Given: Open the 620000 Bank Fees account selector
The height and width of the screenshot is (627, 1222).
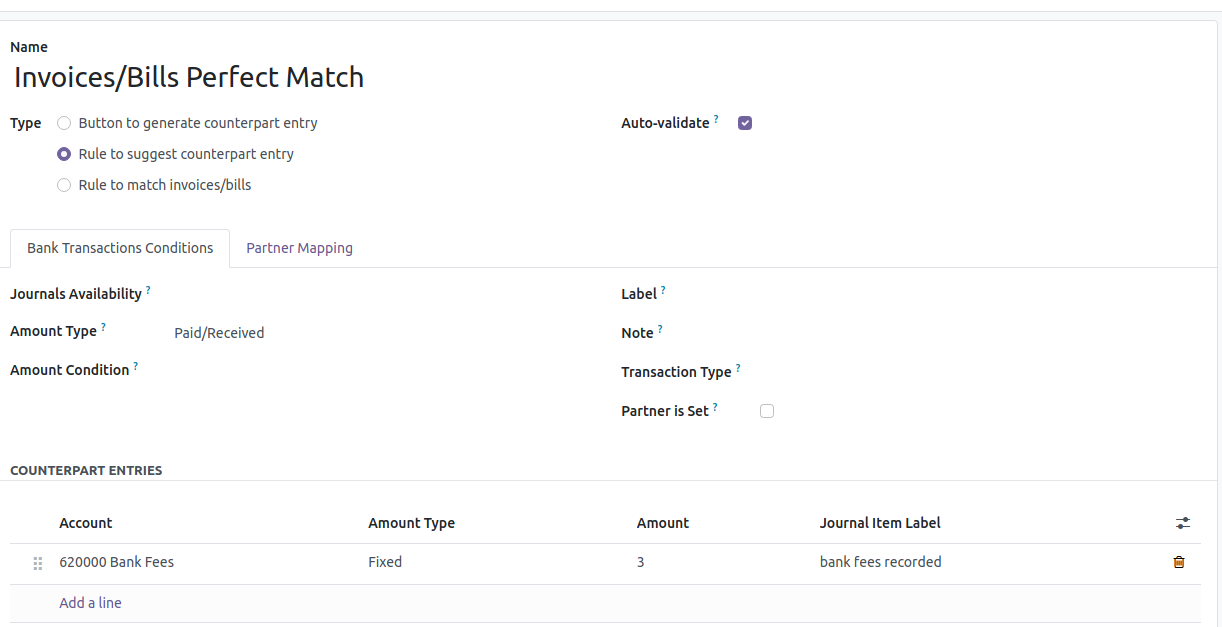Looking at the screenshot, I should (x=117, y=562).
